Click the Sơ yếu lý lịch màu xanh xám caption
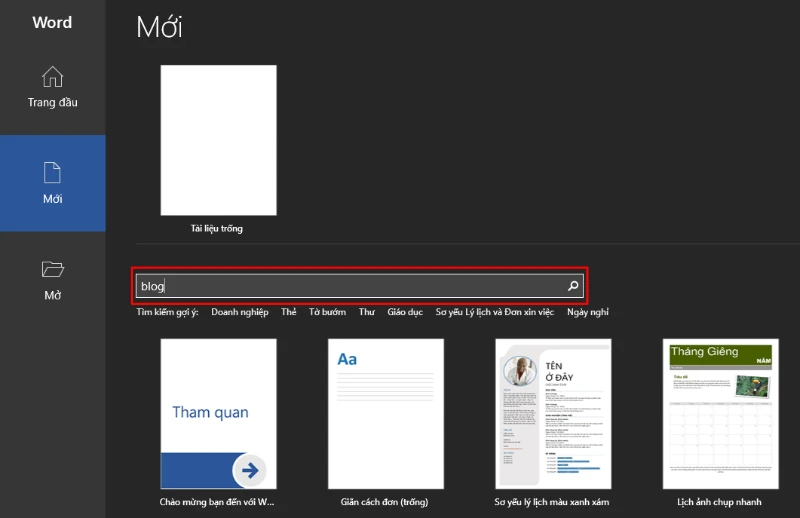 [552, 502]
